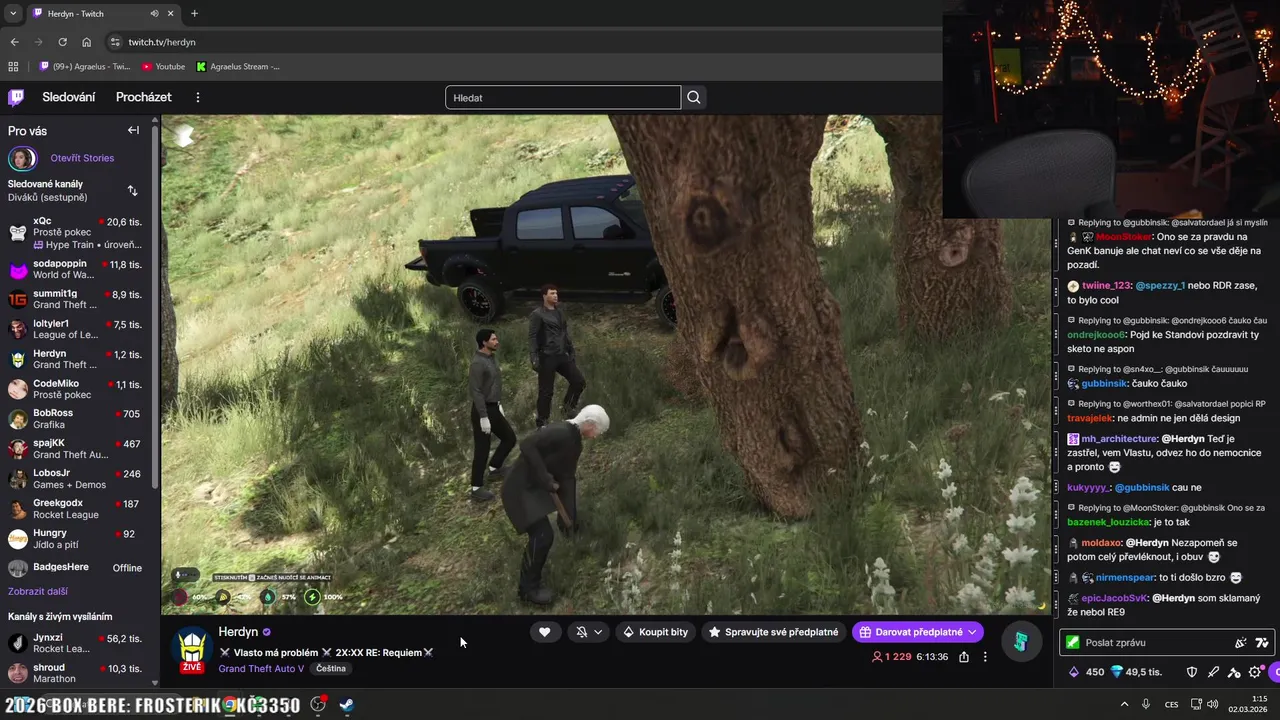Click the Čeština language tag
The height and width of the screenshot is (720, 1280).
[x=331, y=669]
